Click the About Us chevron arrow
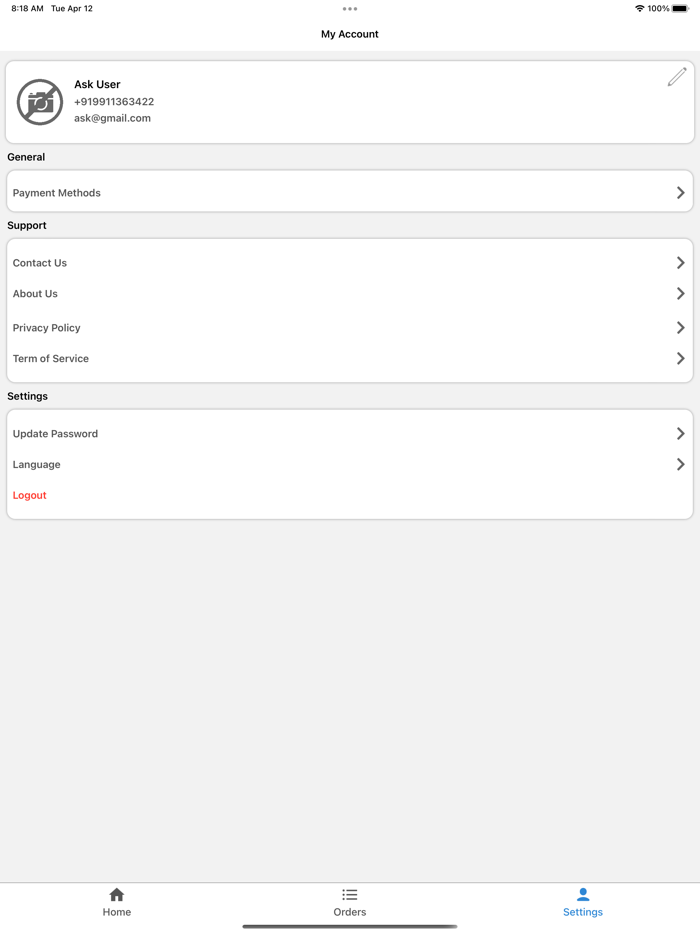Screen dimensions: 700x934 click(x=680, y=294)
